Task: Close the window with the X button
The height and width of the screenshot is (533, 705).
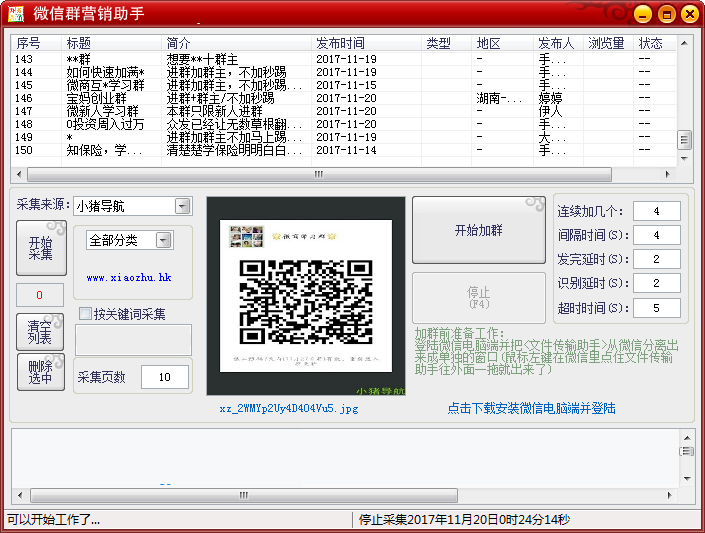Action: point(690,15)
